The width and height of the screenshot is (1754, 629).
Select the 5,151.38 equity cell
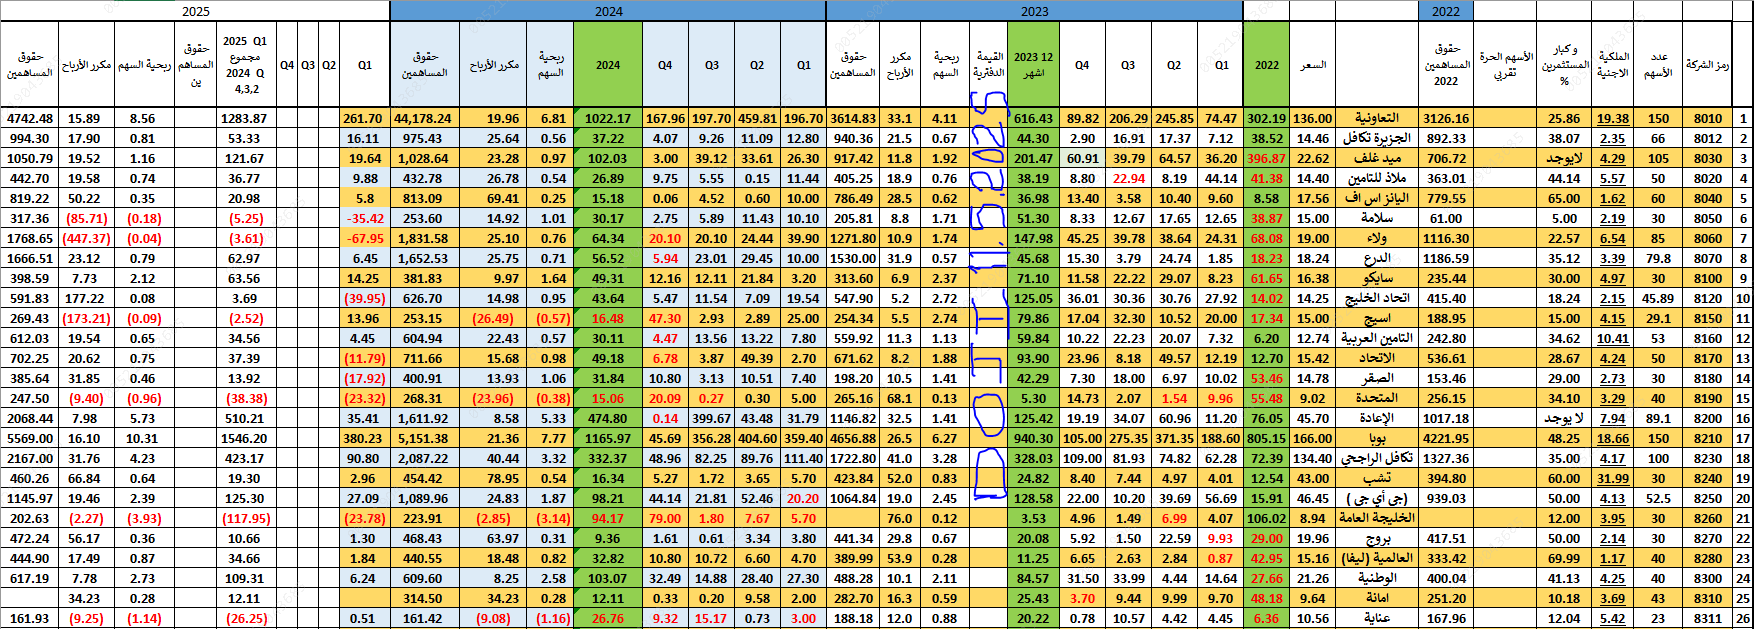(x=423, y=438)
